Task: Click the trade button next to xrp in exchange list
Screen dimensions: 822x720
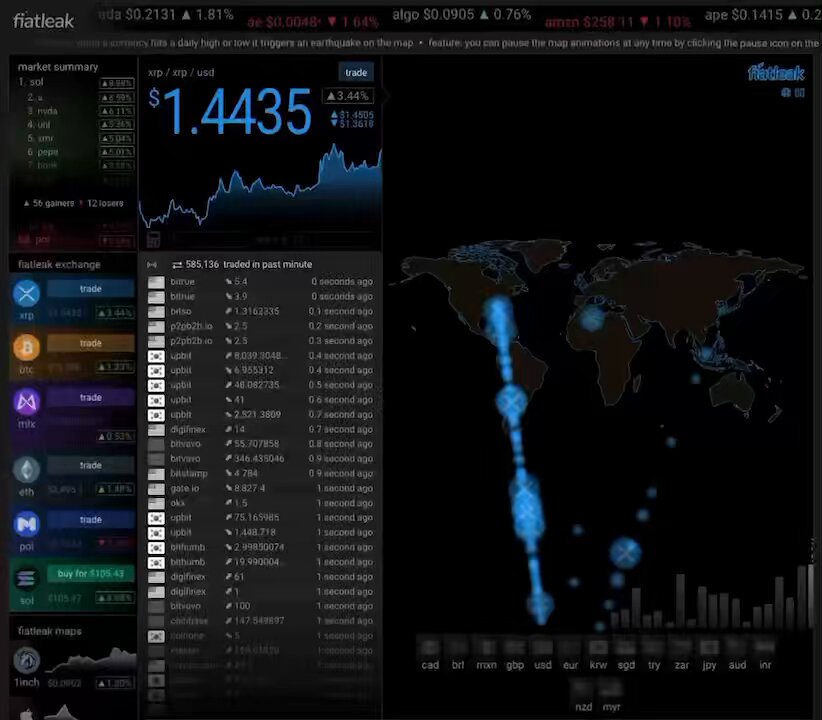Action: 91,289
